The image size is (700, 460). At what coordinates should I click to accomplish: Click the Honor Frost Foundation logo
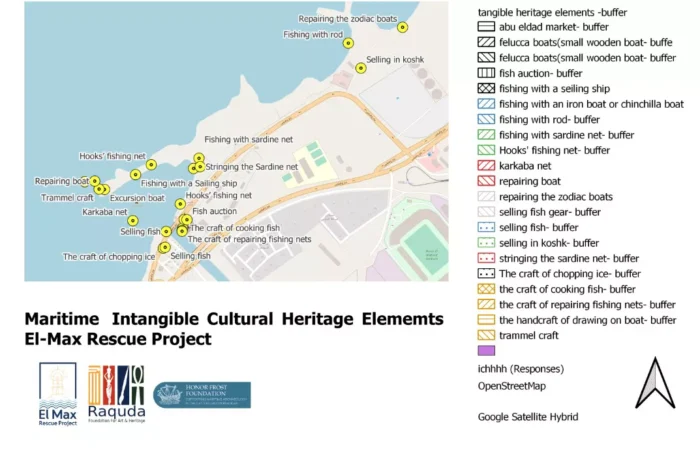(x=202, y=395)
